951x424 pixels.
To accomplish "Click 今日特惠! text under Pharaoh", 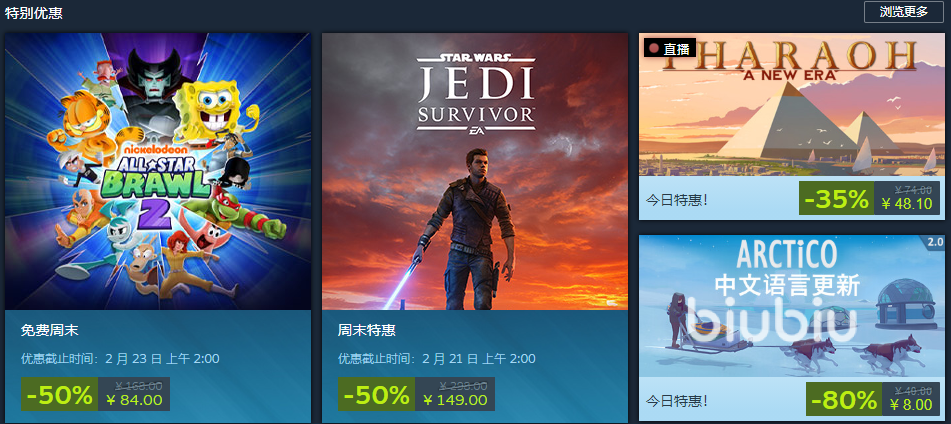I will [676, 200].
